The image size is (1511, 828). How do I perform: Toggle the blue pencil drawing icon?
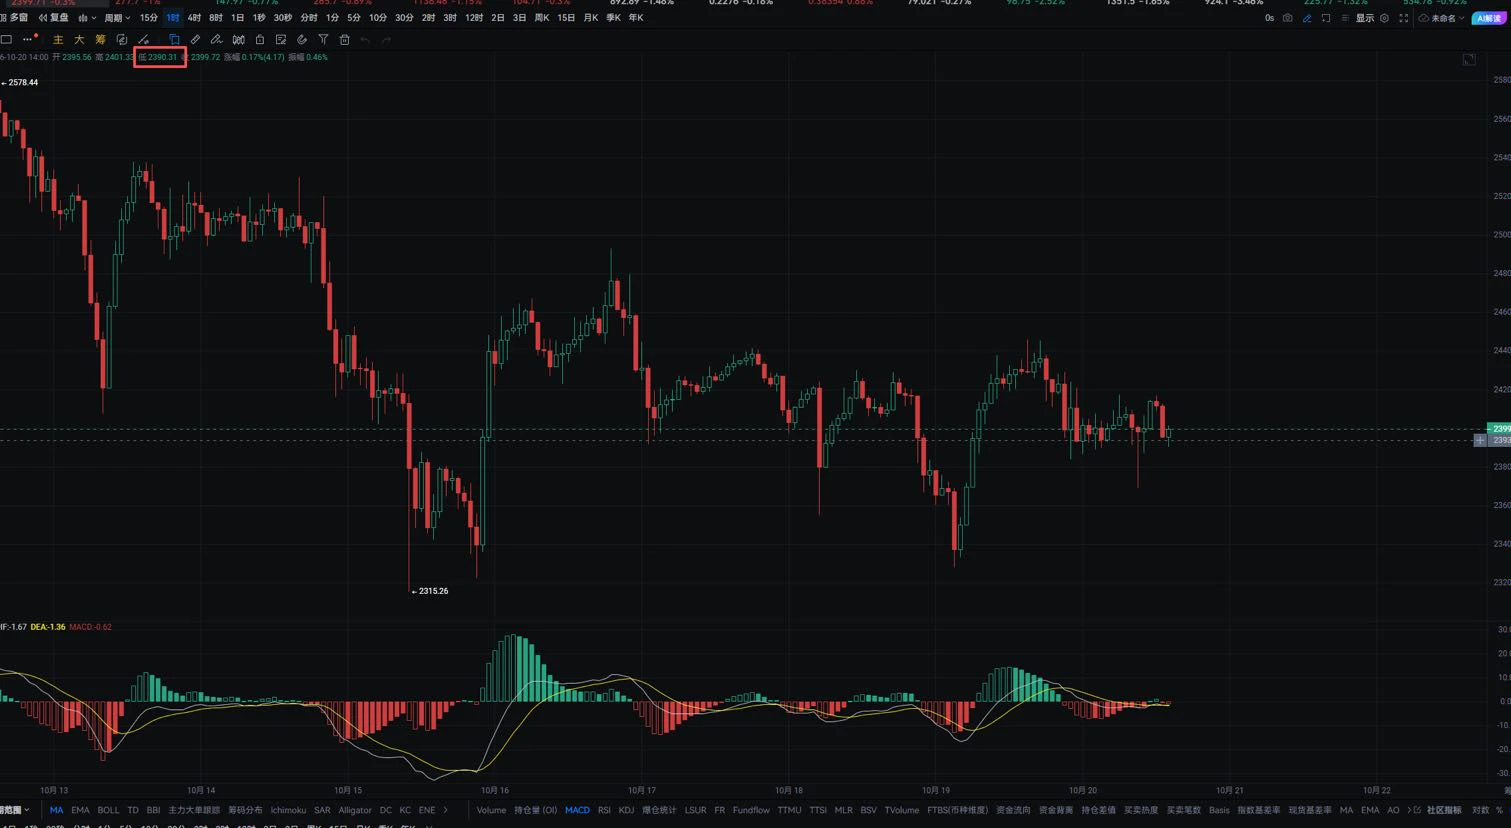tap(1307, 18)
